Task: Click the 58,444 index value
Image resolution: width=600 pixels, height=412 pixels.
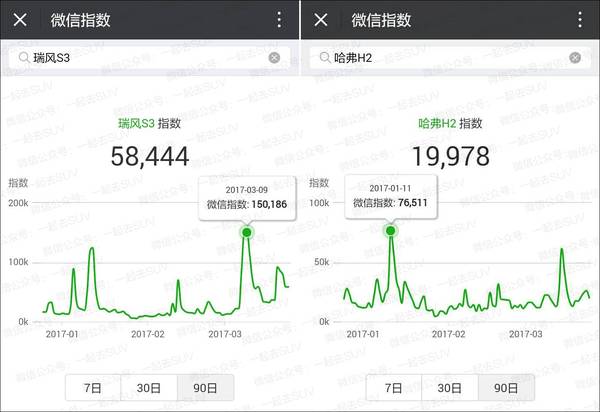Action: point(150,156)
